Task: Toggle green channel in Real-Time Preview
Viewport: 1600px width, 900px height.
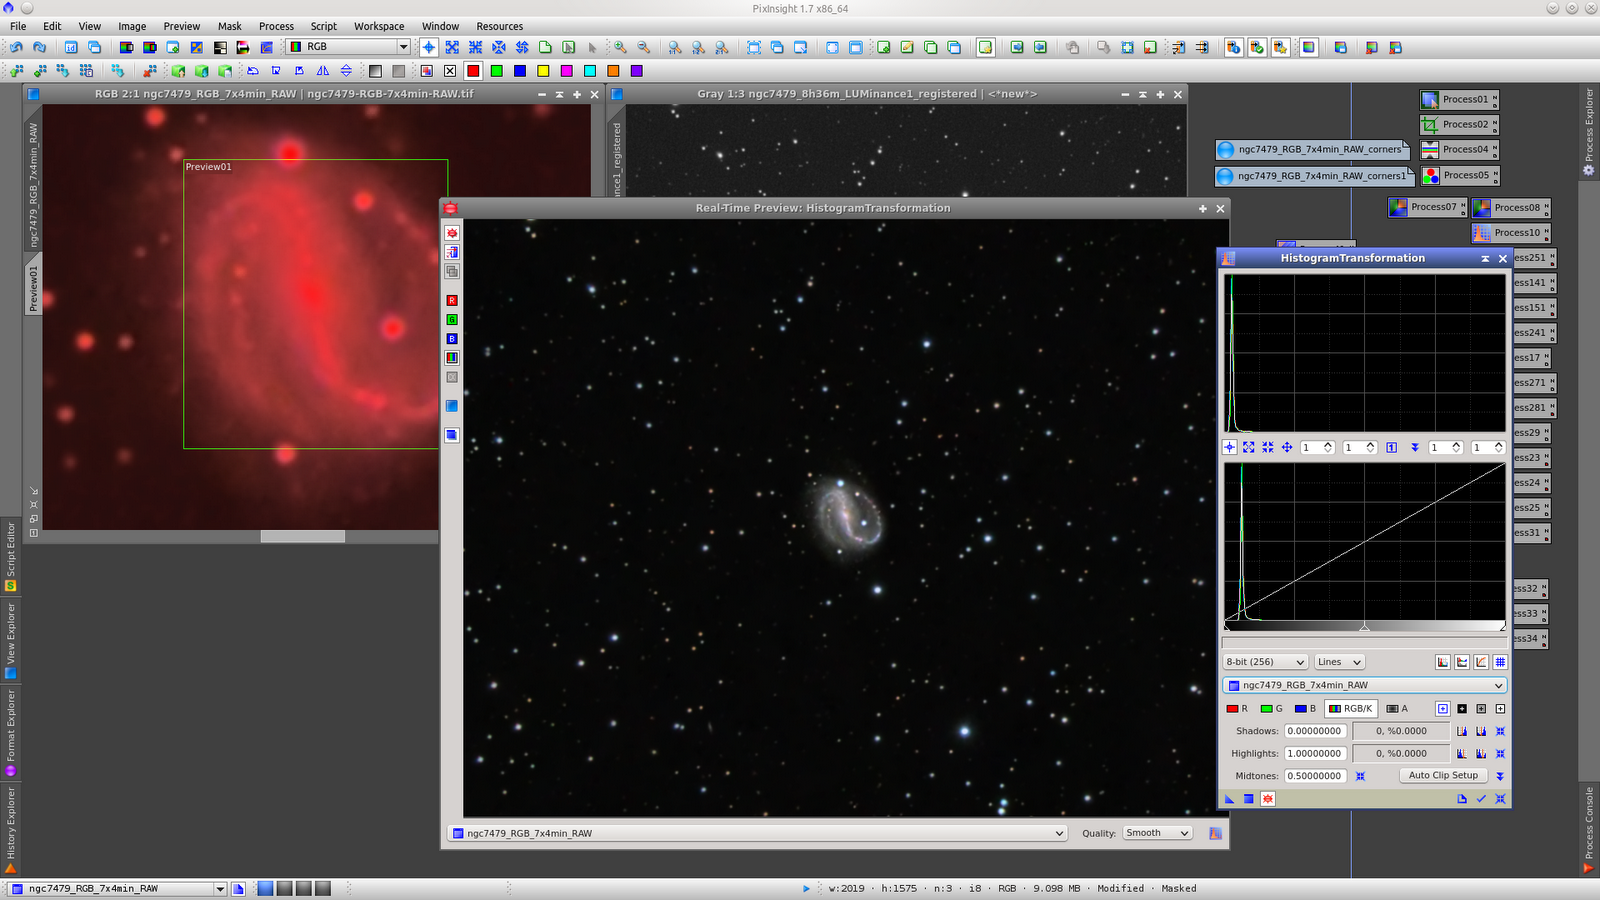Action: [x=452, y=319]
